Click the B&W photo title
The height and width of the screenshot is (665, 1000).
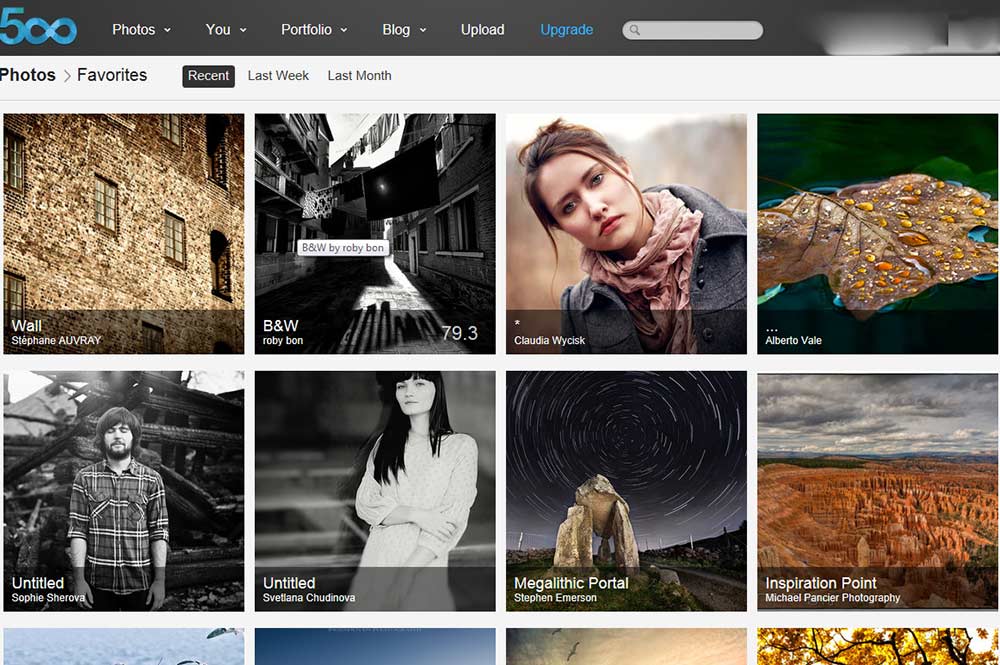click(x=281, y=326)
